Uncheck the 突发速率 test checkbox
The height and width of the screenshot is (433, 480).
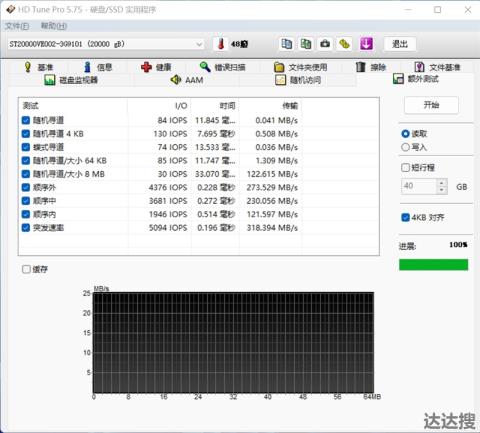26,228
